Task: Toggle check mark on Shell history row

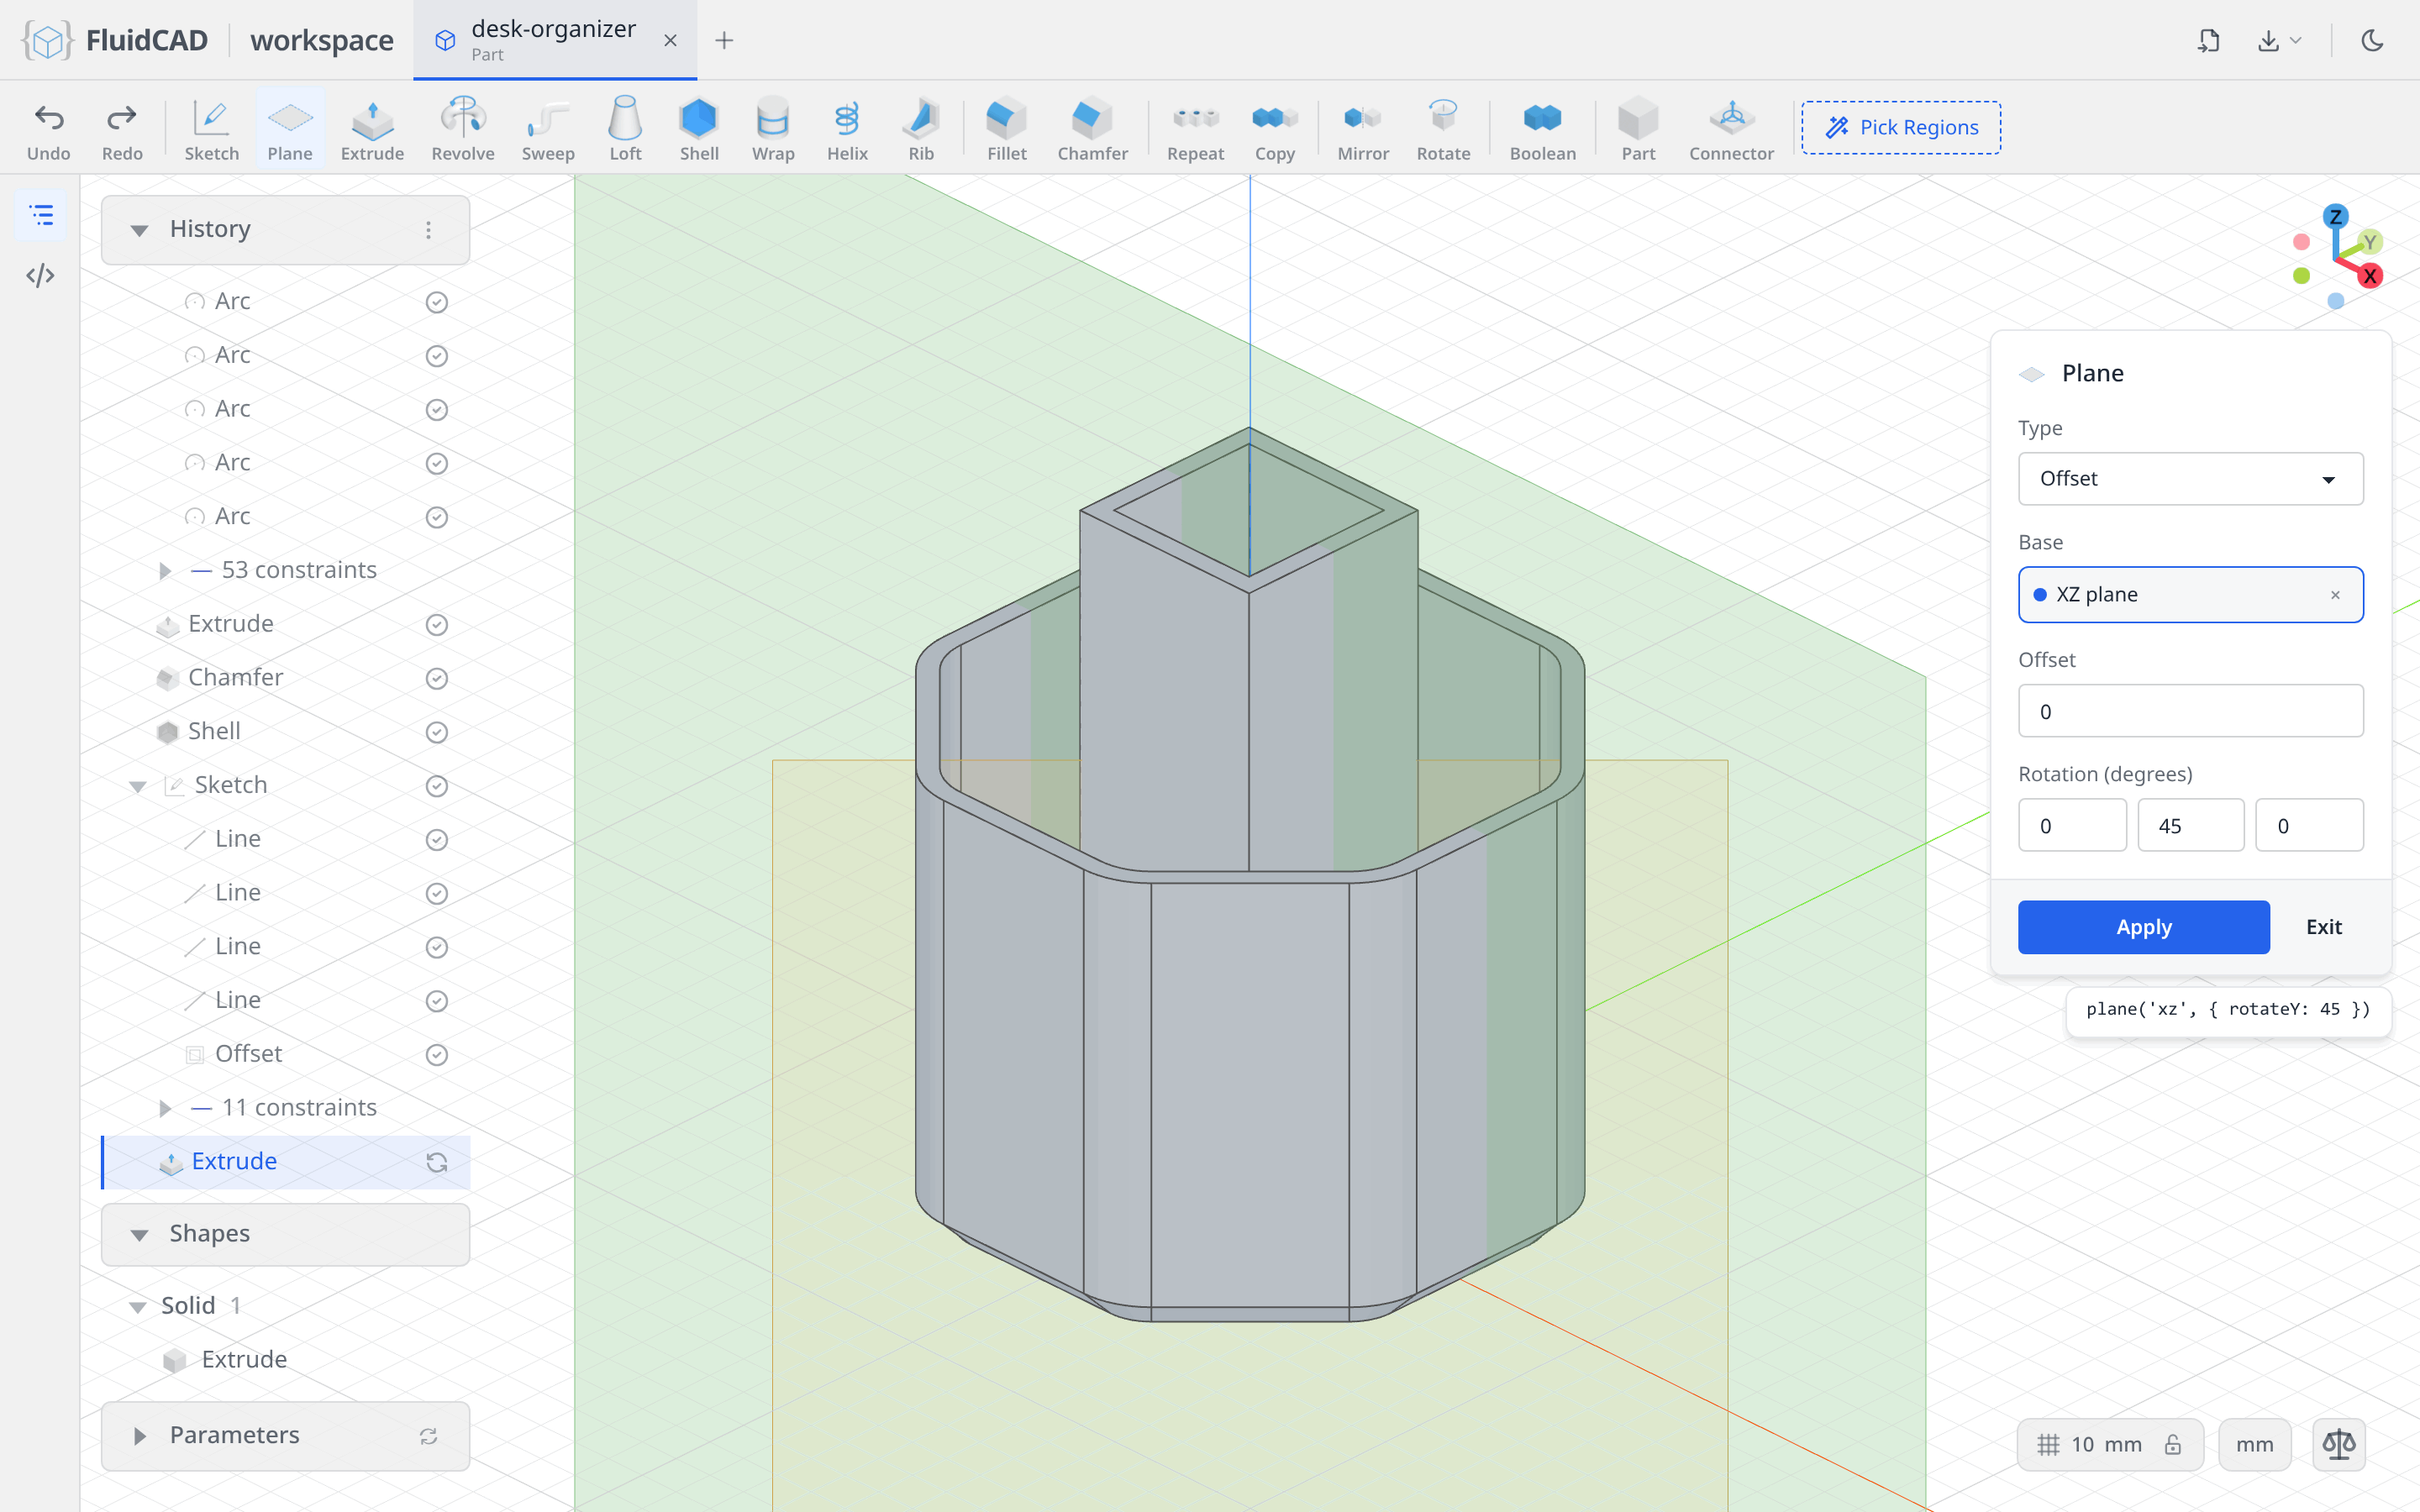Action: point(437,732)
